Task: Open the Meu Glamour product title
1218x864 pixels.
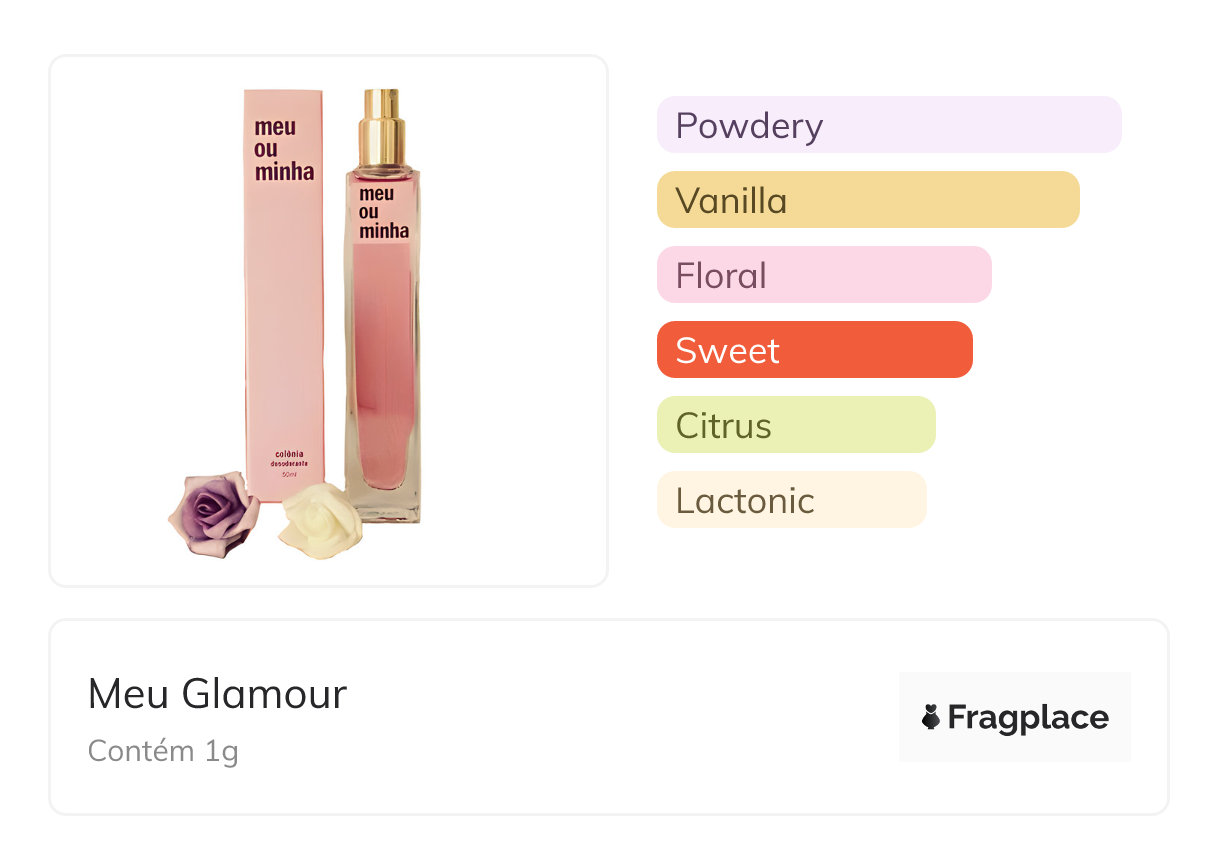Action: (217, 694)
